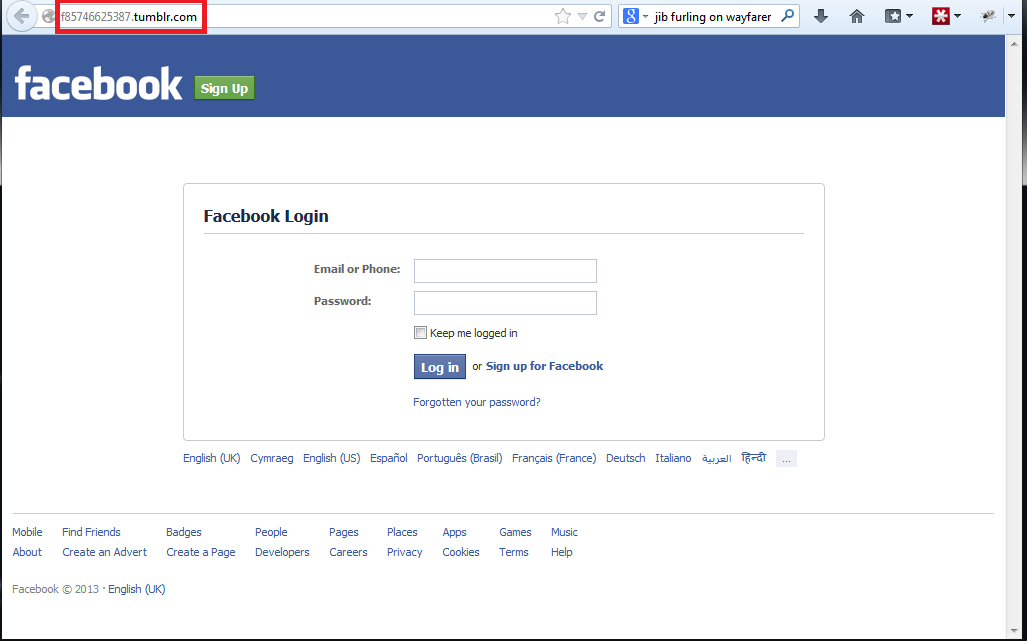Select Deutsch language
This screenshot has height=641, width=1027.
(626, 458)
